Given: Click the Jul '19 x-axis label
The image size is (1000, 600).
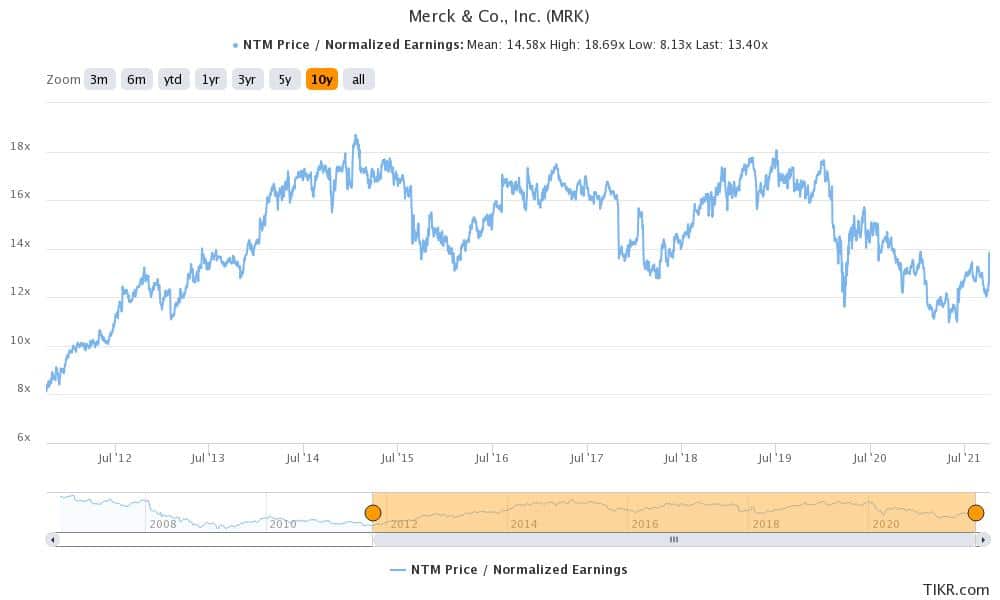Looking at the screenshot, I should 775,458.
